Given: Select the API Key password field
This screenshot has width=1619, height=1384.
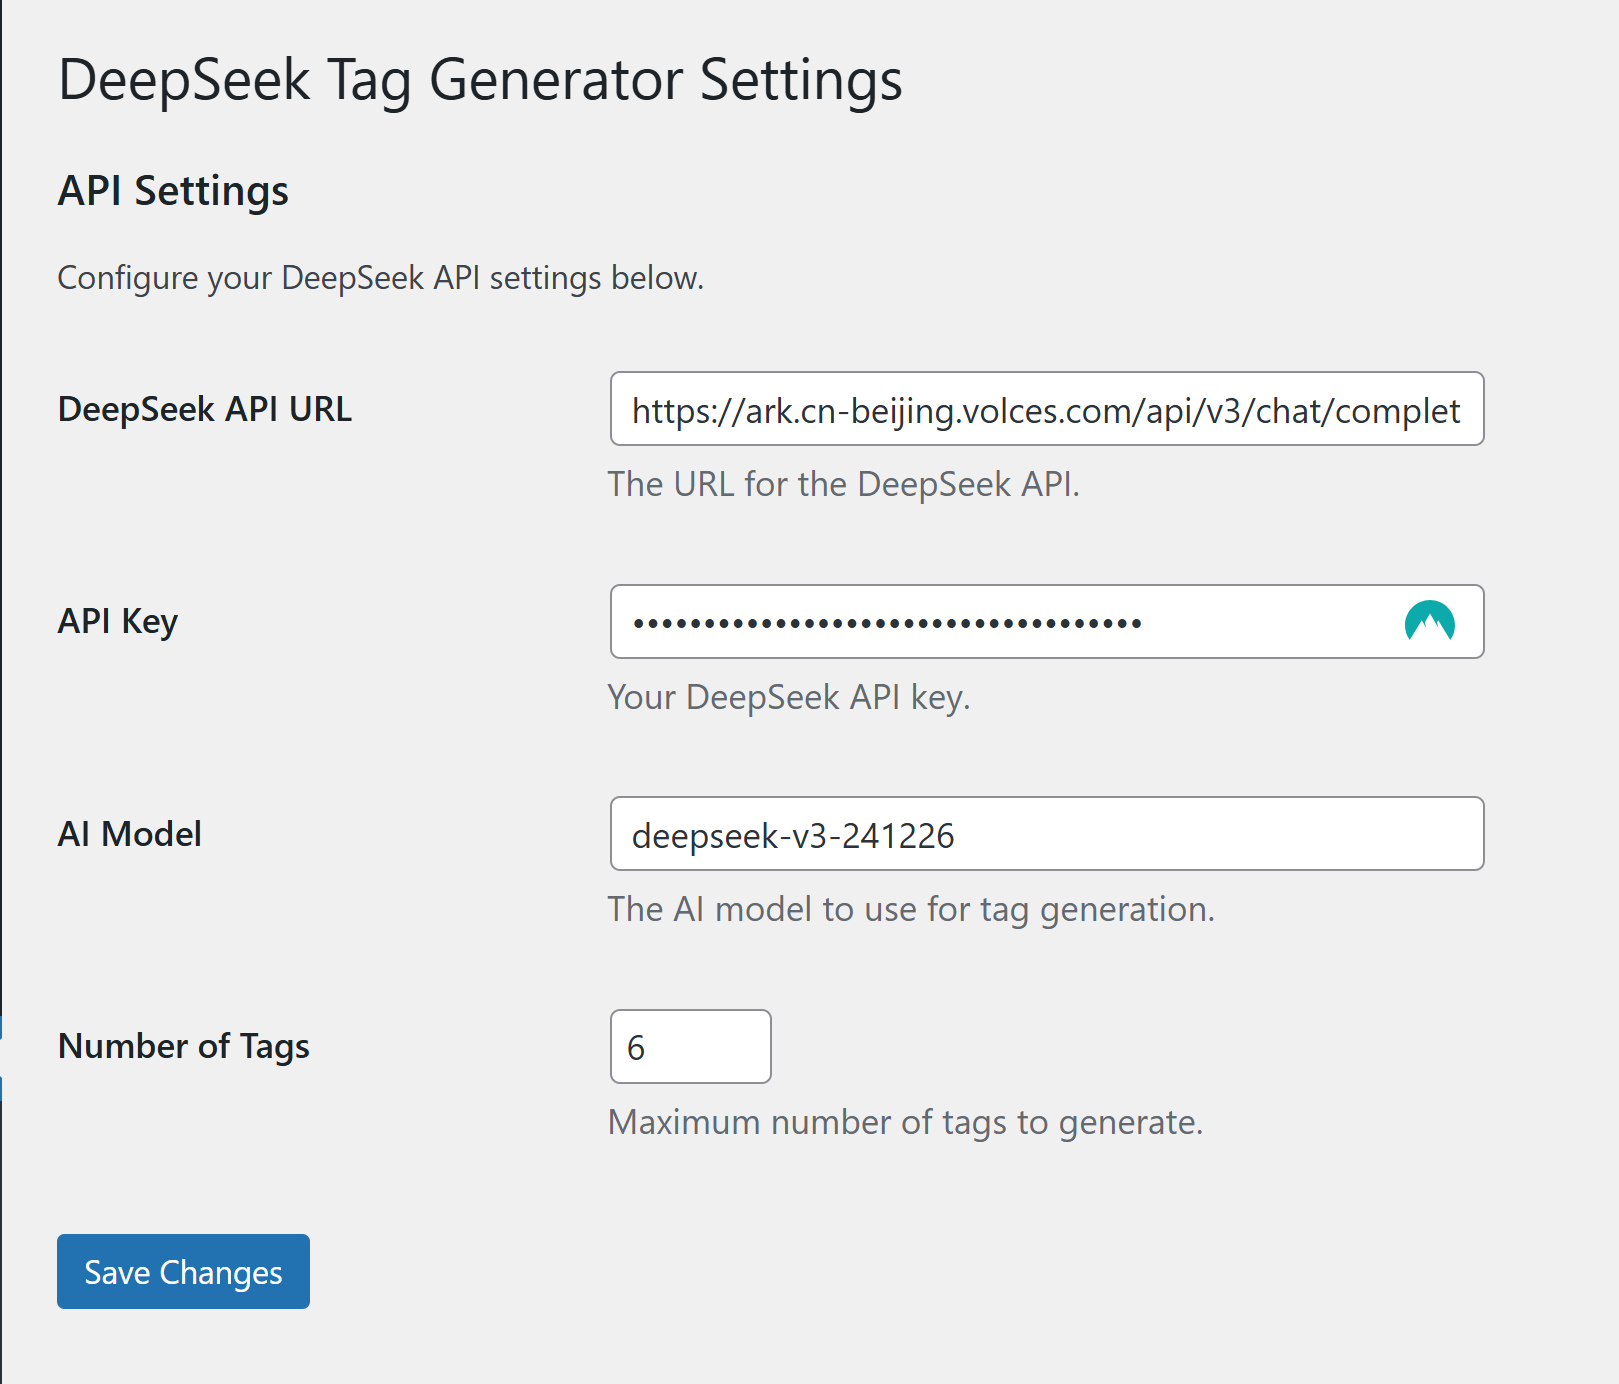Looking at the screenshot, I should [1047, 622].
